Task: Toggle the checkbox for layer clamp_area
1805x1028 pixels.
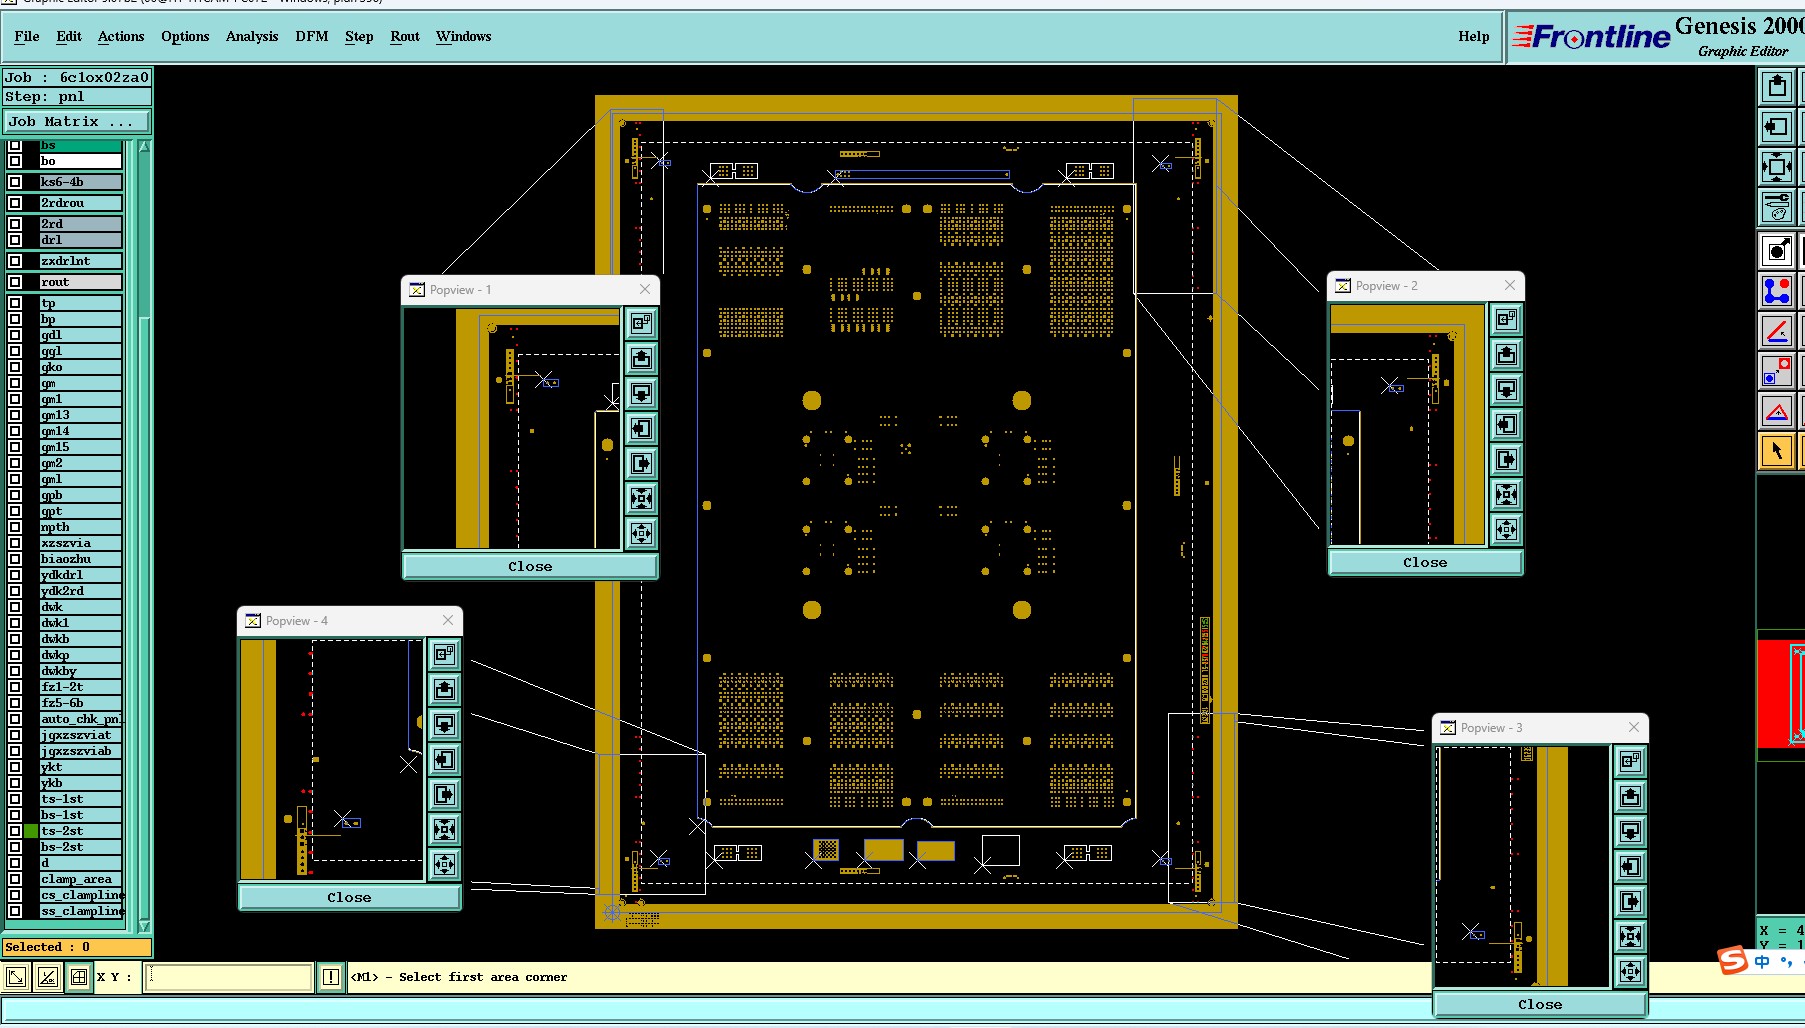Action: [x=15, y=879]
